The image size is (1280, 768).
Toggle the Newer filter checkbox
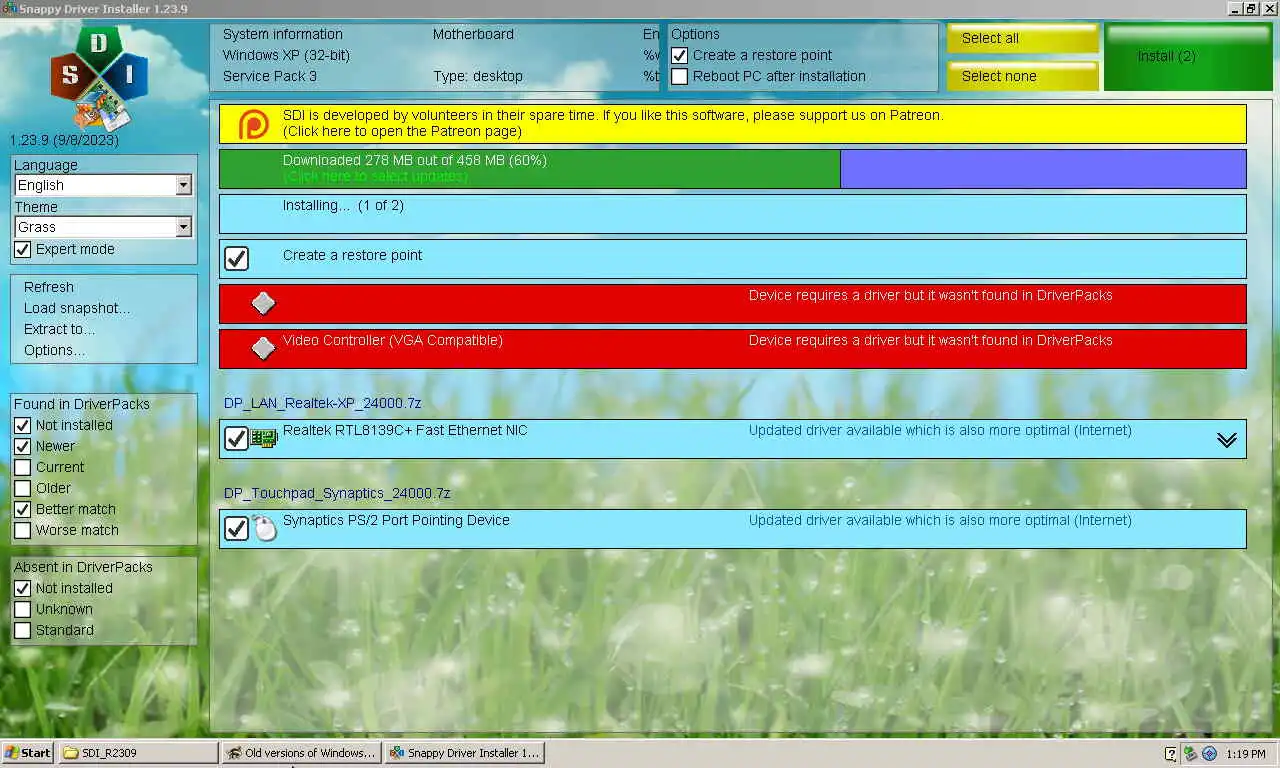[23, 447]
